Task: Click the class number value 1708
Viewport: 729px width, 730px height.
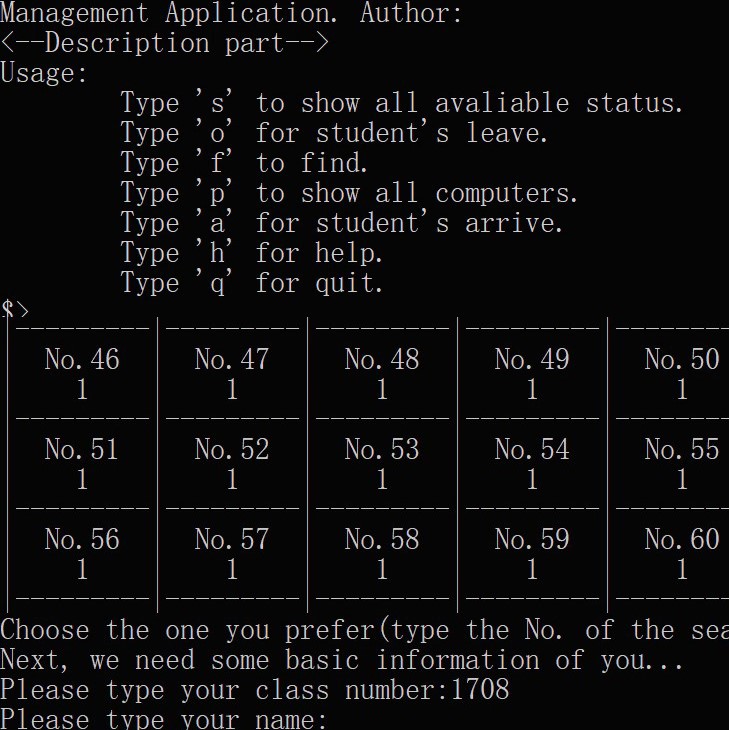Action: point(480,690)
